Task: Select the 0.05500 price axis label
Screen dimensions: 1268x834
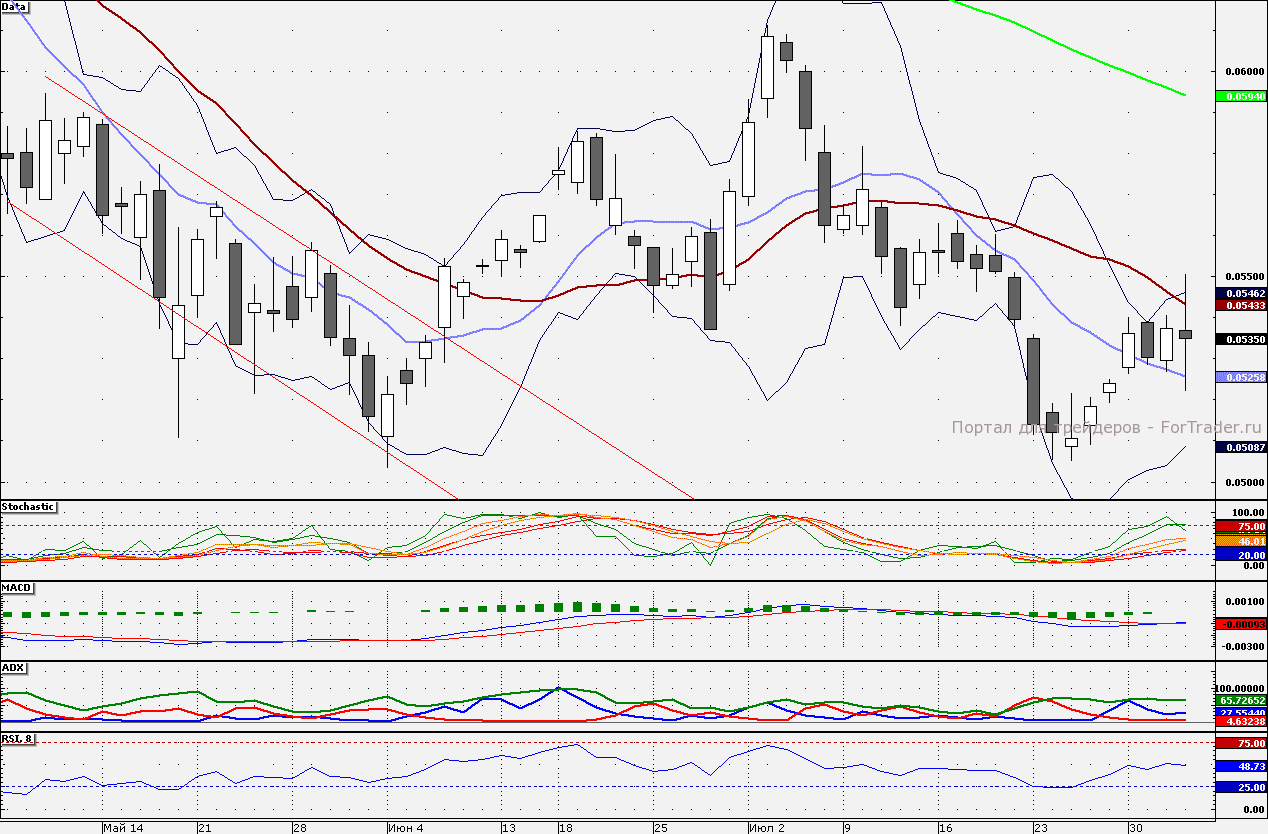Action: tap(1243, 276)
